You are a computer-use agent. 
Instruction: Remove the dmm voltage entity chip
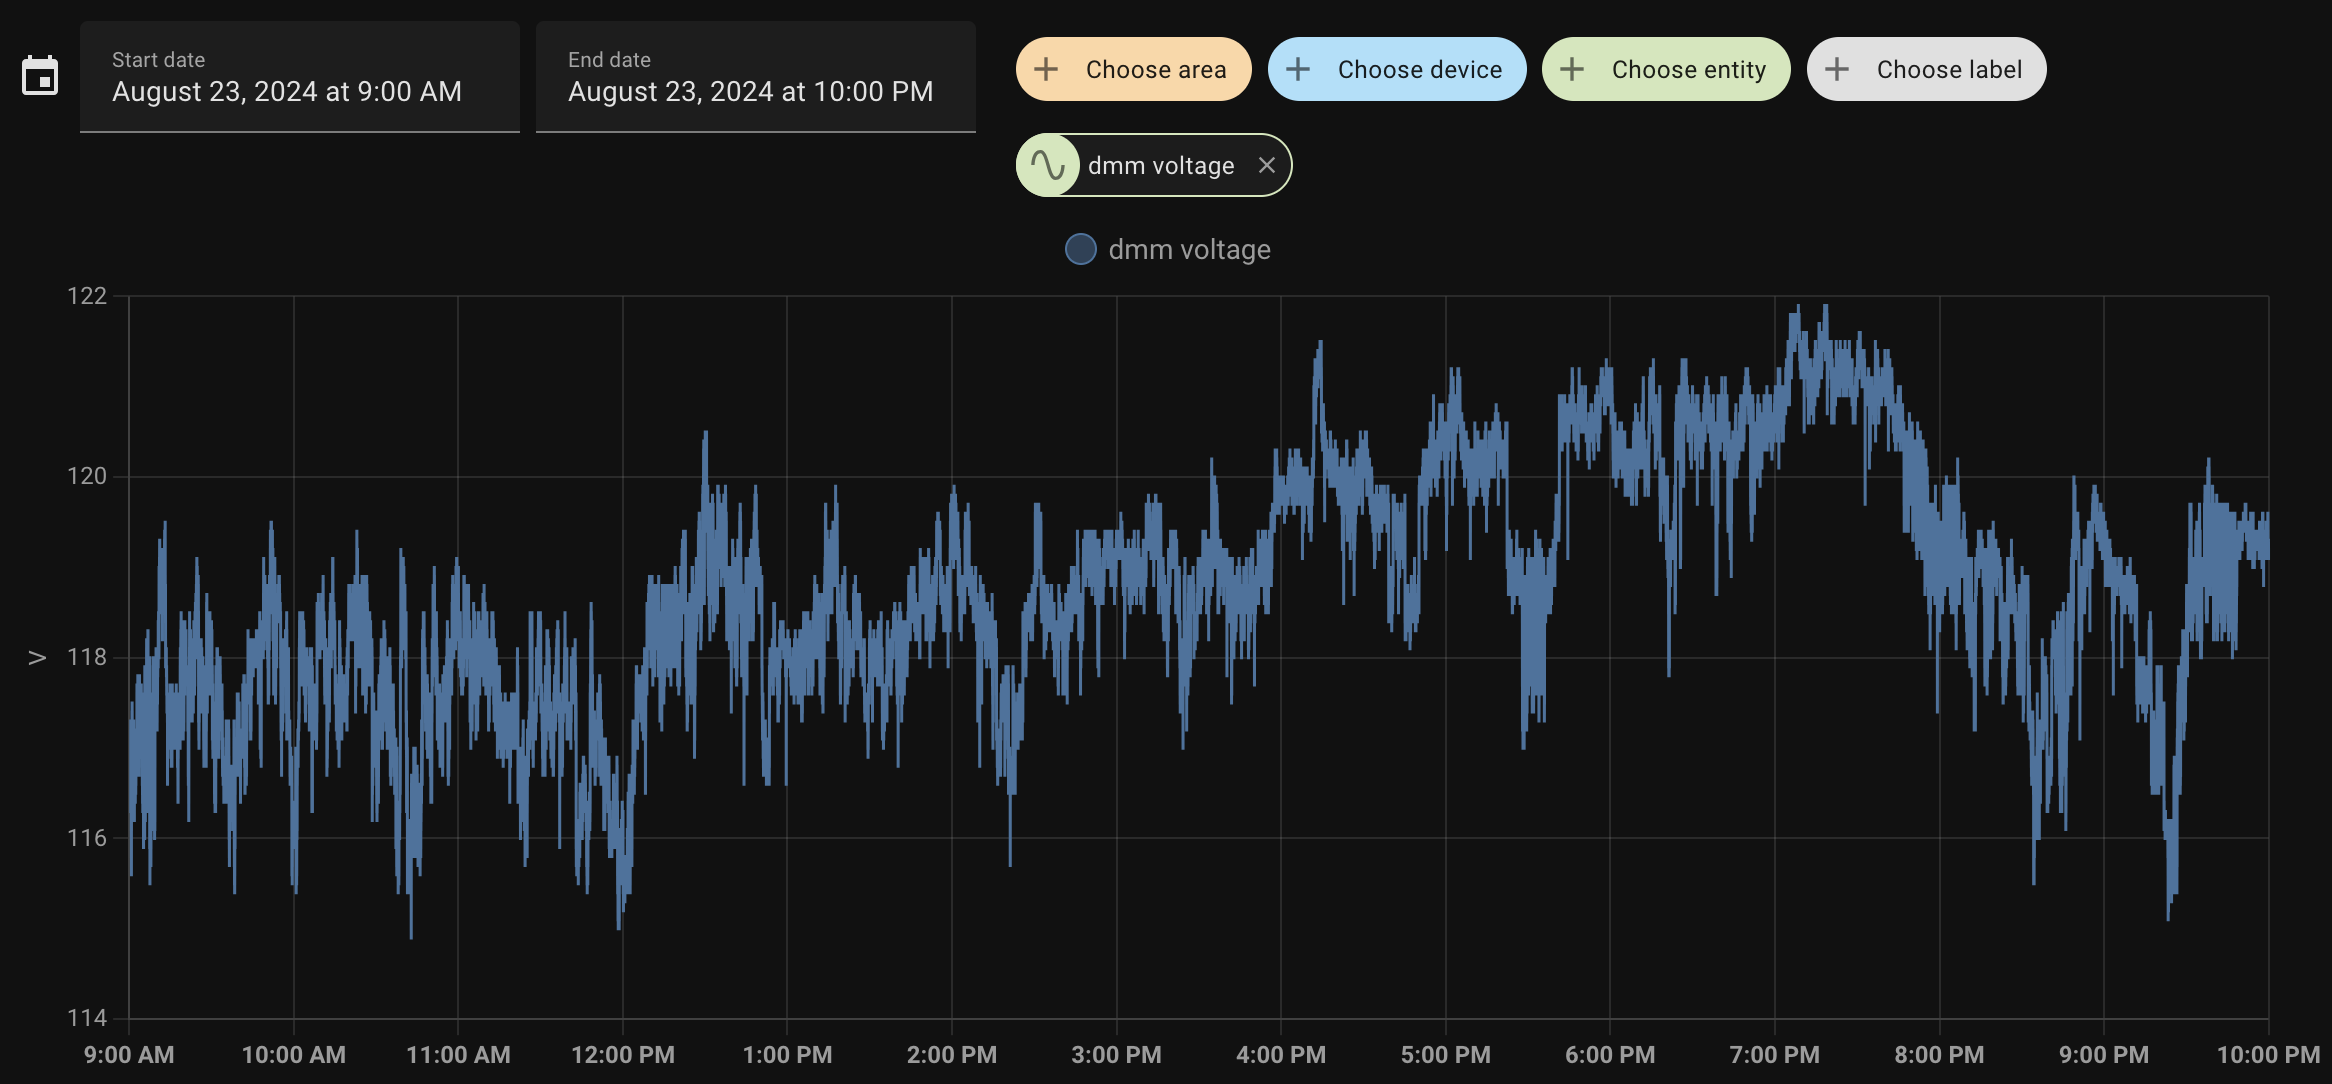point(1267,165)
